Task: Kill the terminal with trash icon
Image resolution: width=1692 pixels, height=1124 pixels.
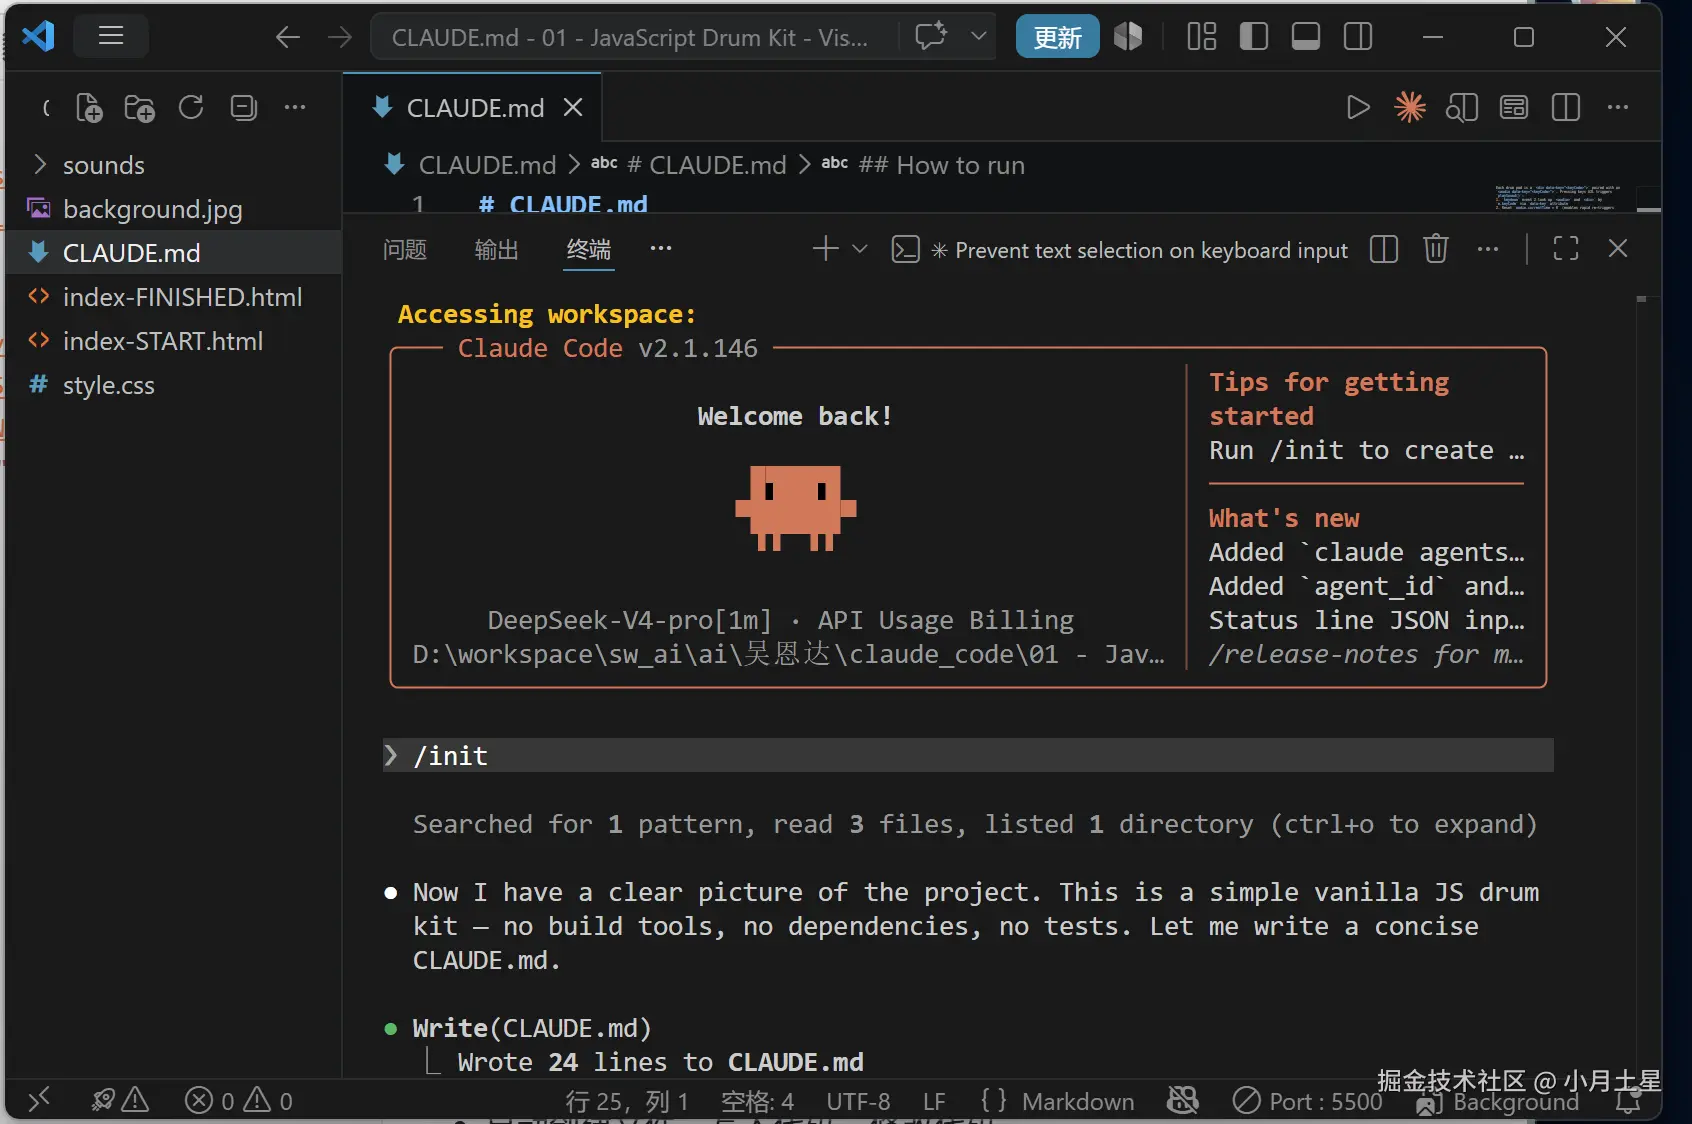Action: tap(1436, 249)
